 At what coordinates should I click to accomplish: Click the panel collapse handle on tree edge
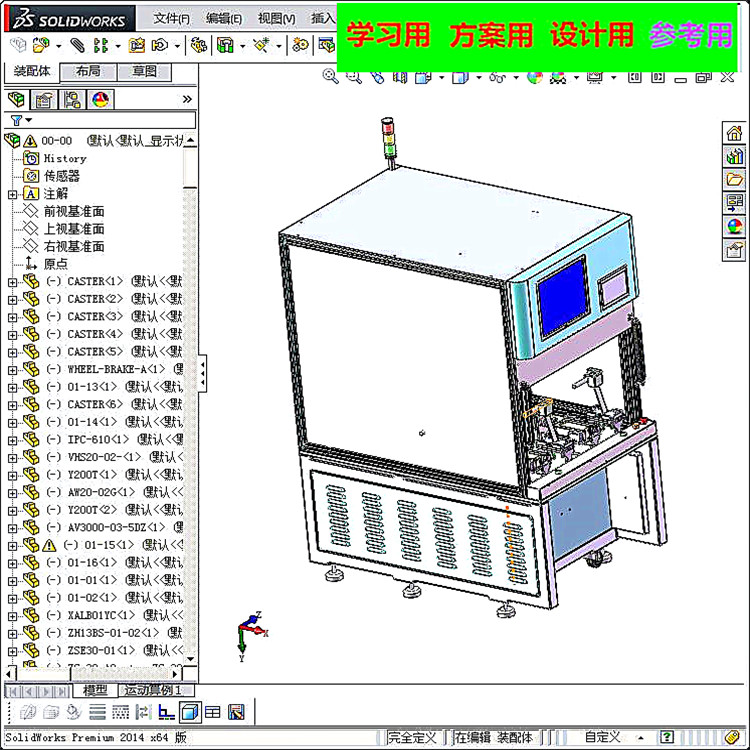point(203,374)
